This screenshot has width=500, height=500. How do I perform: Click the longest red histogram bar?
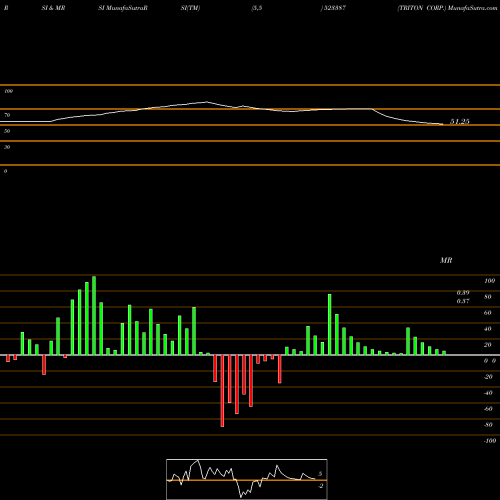222,391
